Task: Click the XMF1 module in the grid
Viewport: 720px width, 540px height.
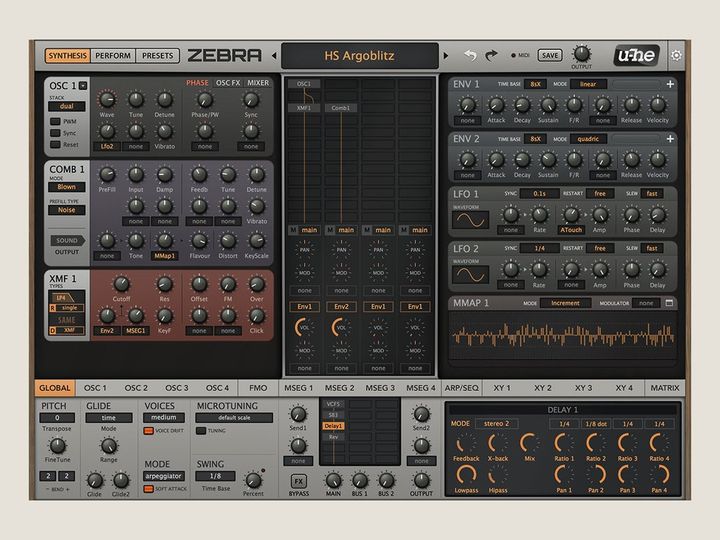Action: tap(304, 108)
